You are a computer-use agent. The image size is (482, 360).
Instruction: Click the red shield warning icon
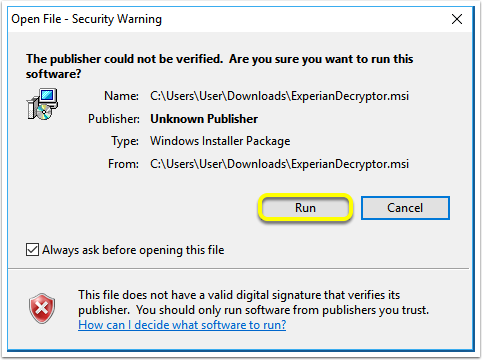pyautogui.click(x=42, y=308)
